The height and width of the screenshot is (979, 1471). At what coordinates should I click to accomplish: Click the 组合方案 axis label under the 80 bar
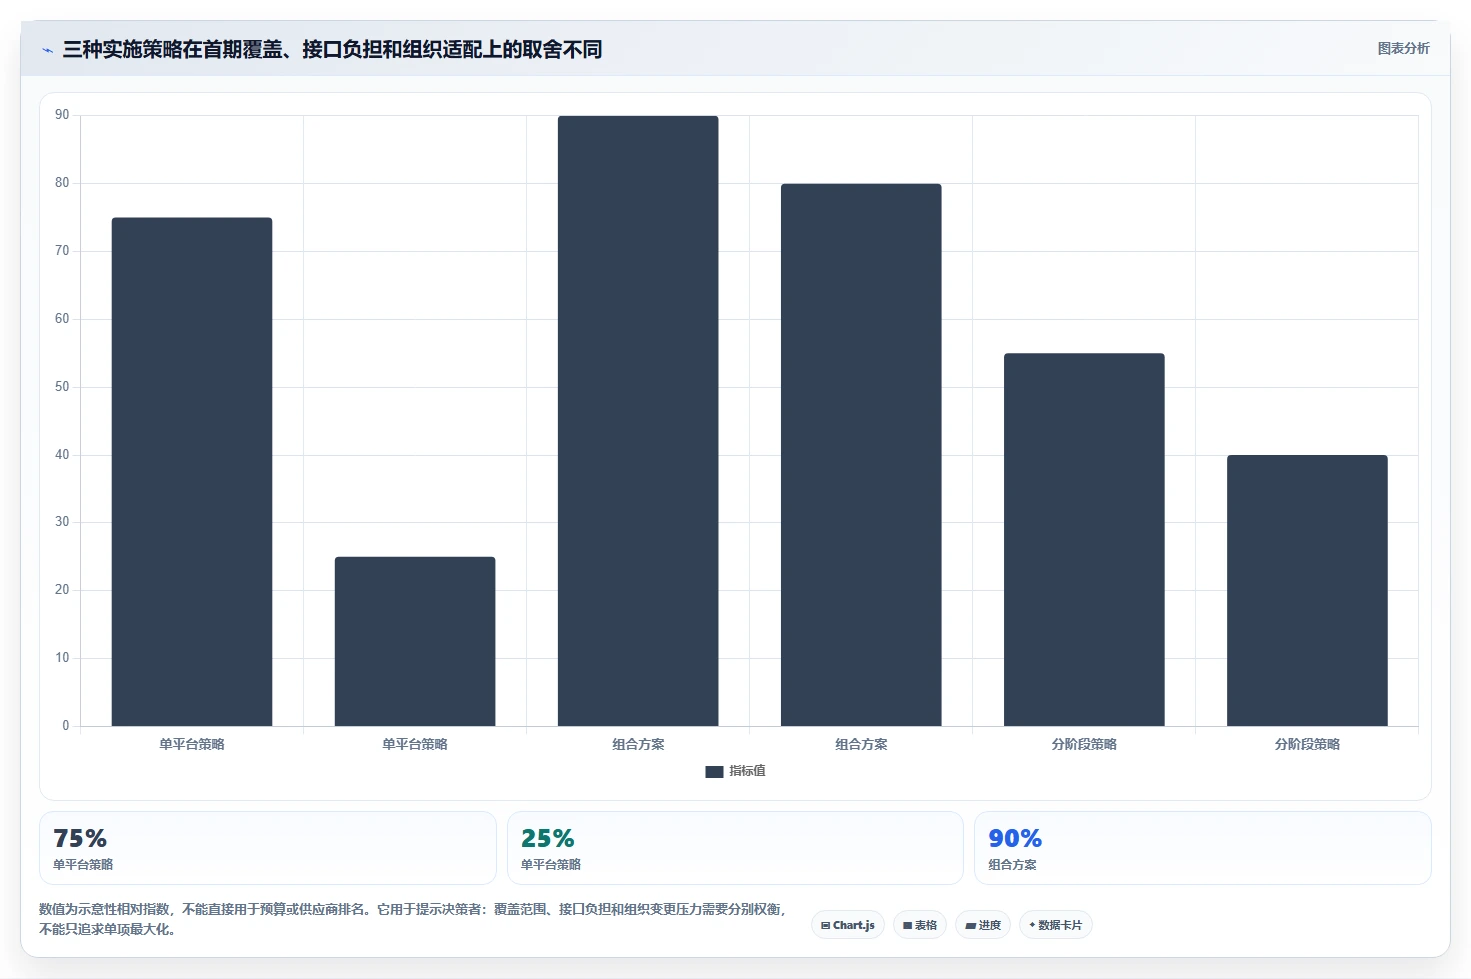coord(861,744)
